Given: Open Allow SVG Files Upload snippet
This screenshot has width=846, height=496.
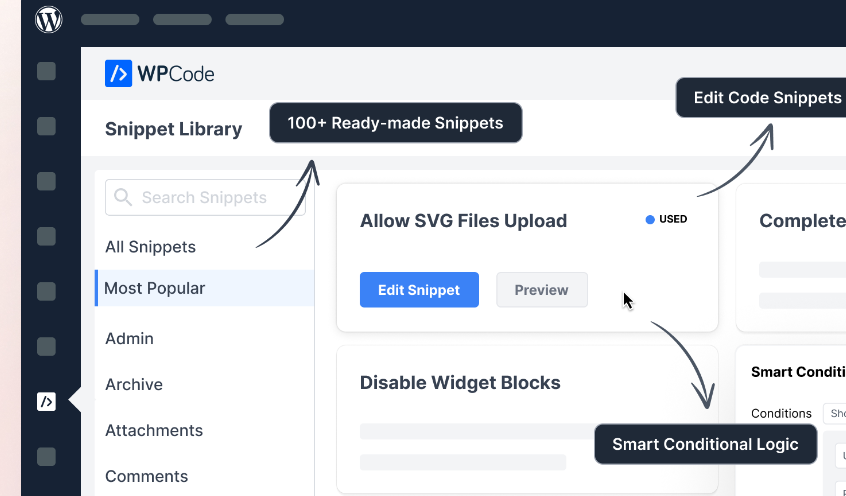Looking at the screenshot, I should tap(463, 221).
